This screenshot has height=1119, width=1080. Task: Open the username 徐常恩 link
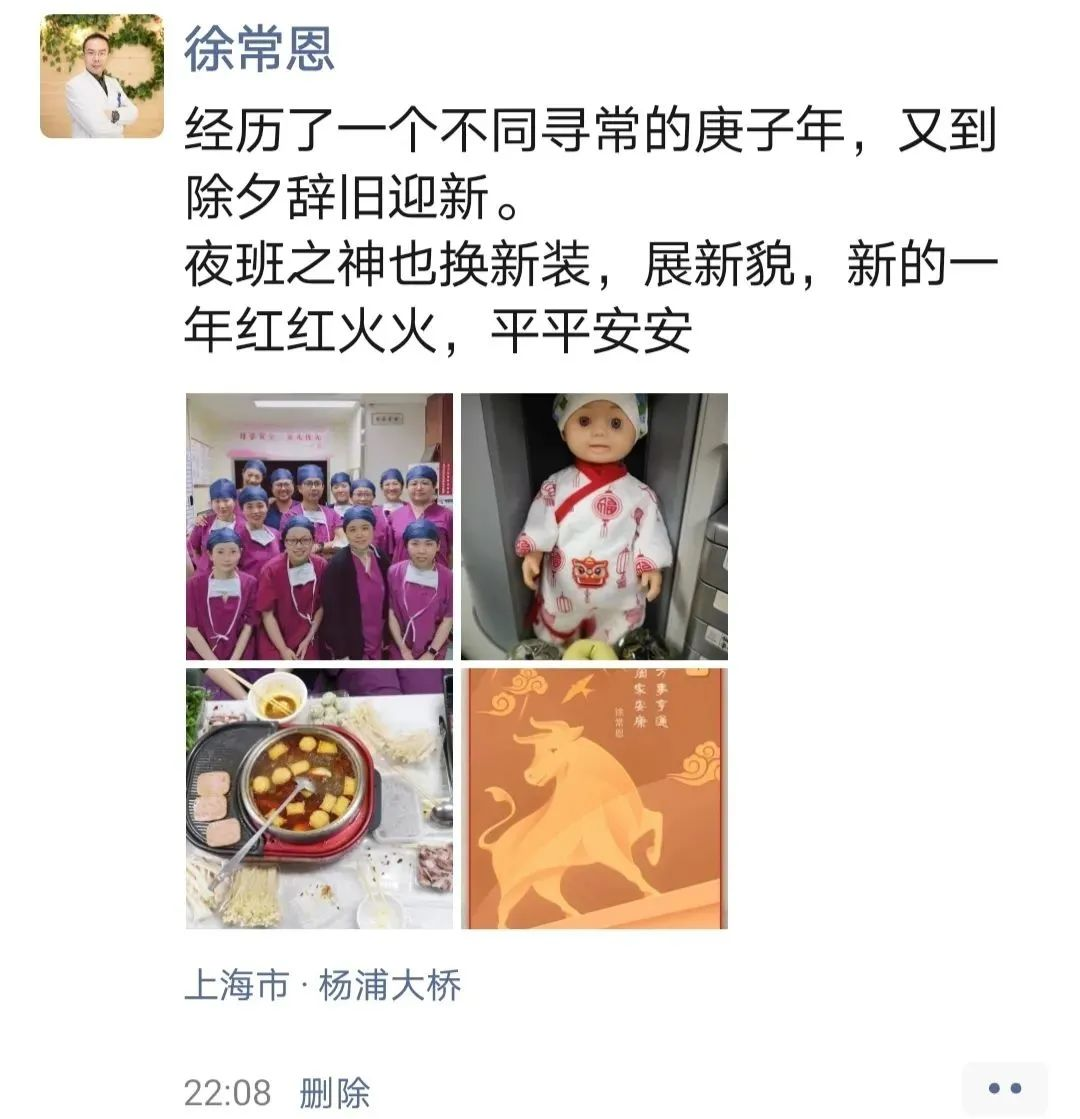pyautogui.click(x=259, y=49)
